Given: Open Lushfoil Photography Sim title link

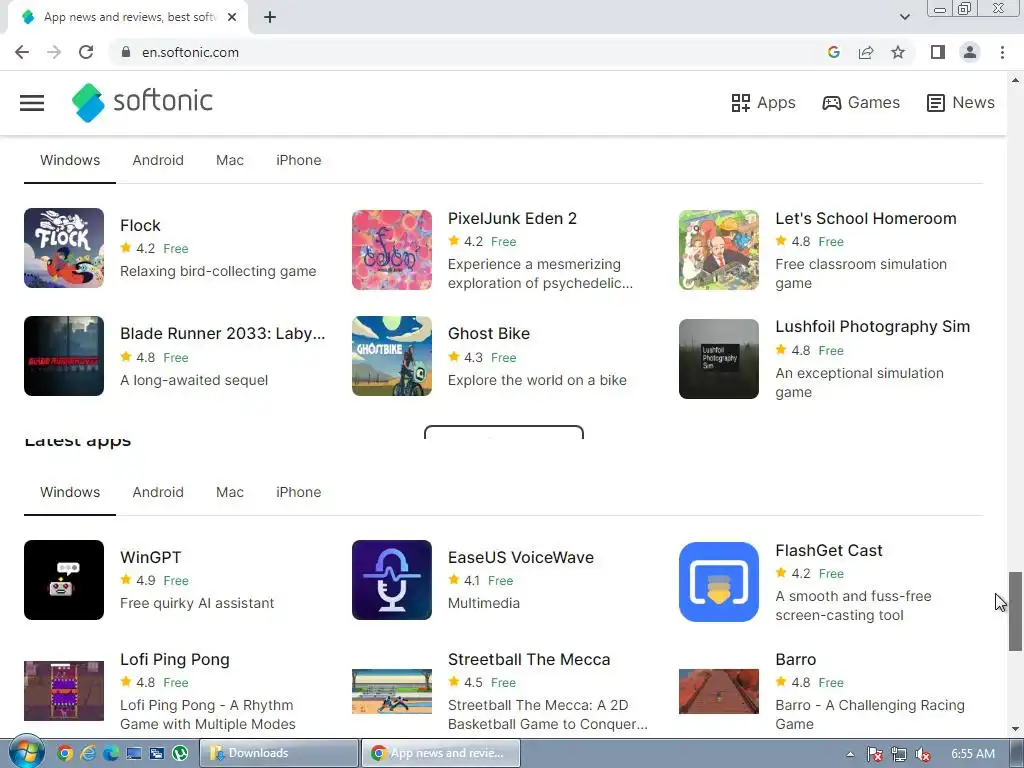Looking at the screenshot, I should [x=872, y=327].
